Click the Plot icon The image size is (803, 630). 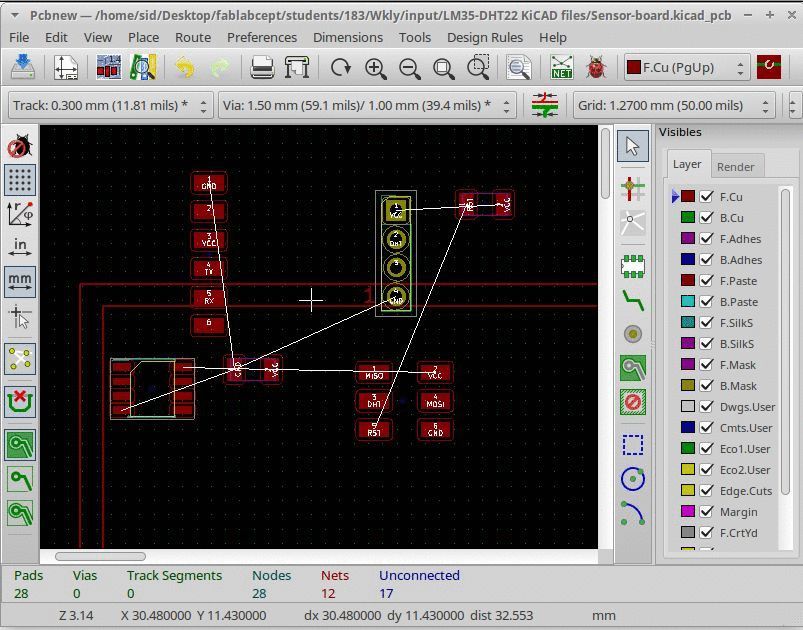coord(297,68)
